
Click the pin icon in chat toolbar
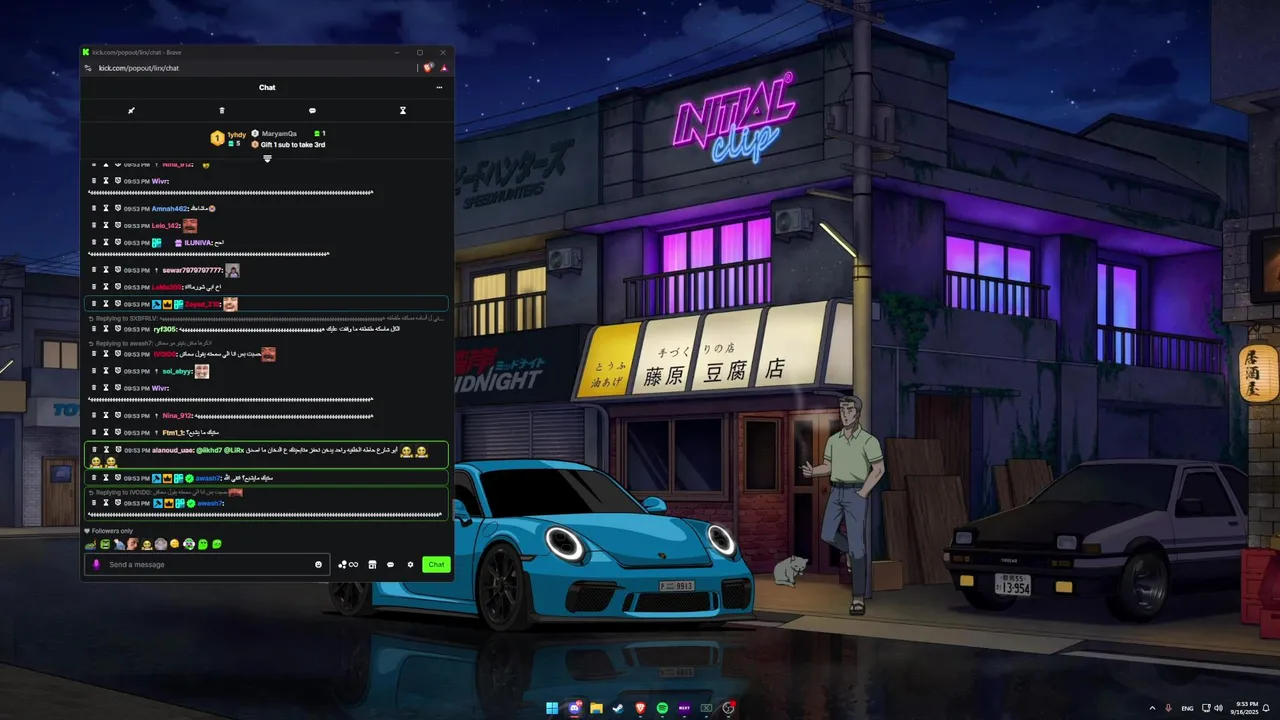(x=131, y=111)
